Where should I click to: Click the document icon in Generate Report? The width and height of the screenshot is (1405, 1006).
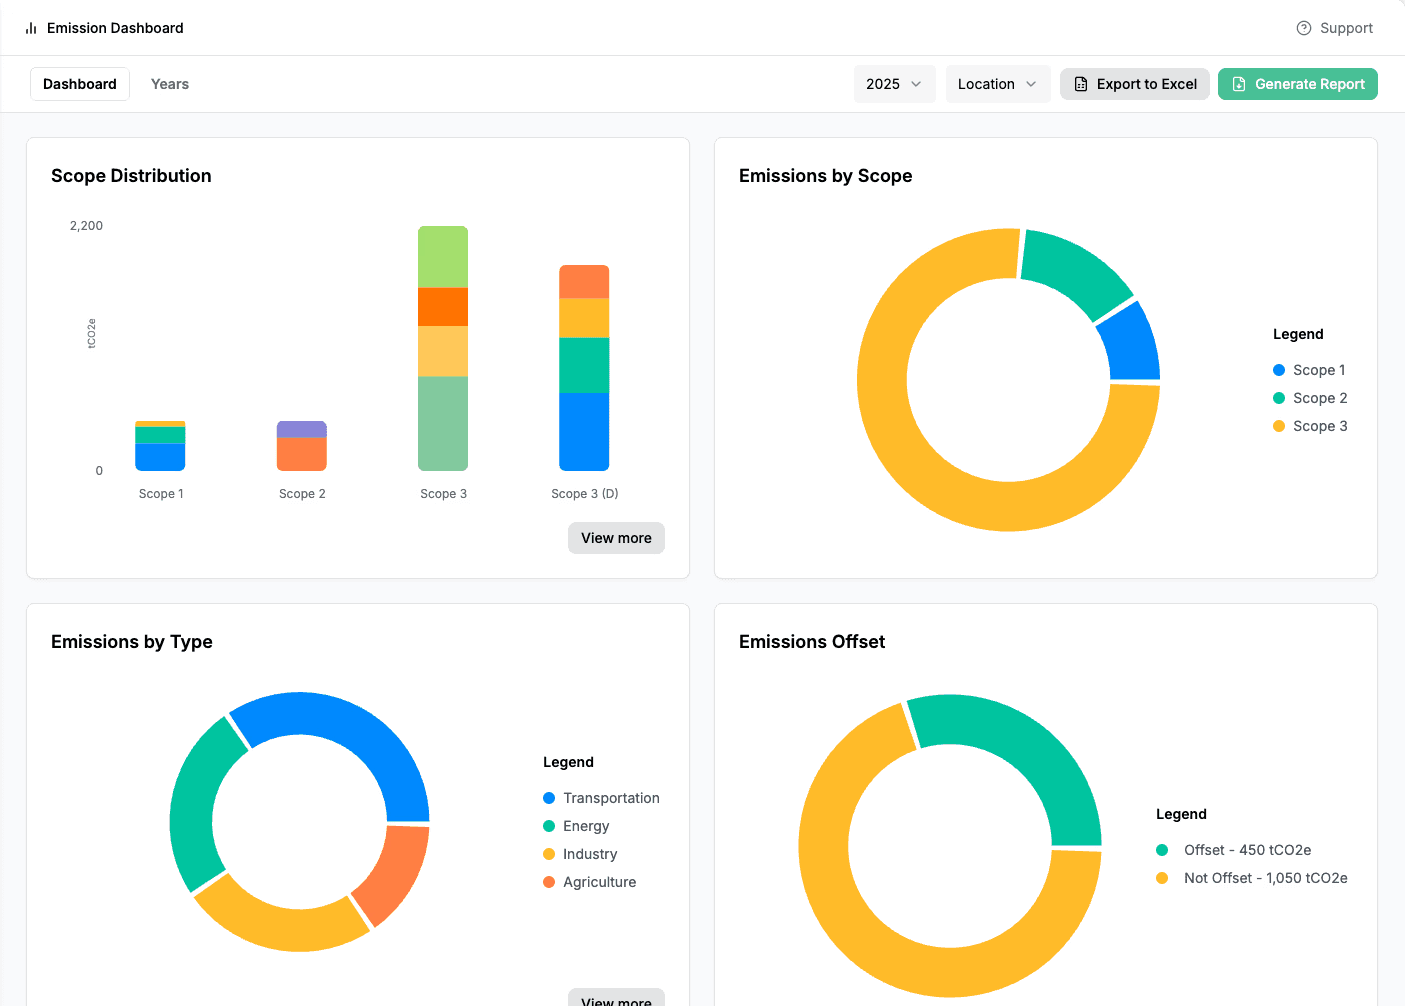click(1239, 84)
